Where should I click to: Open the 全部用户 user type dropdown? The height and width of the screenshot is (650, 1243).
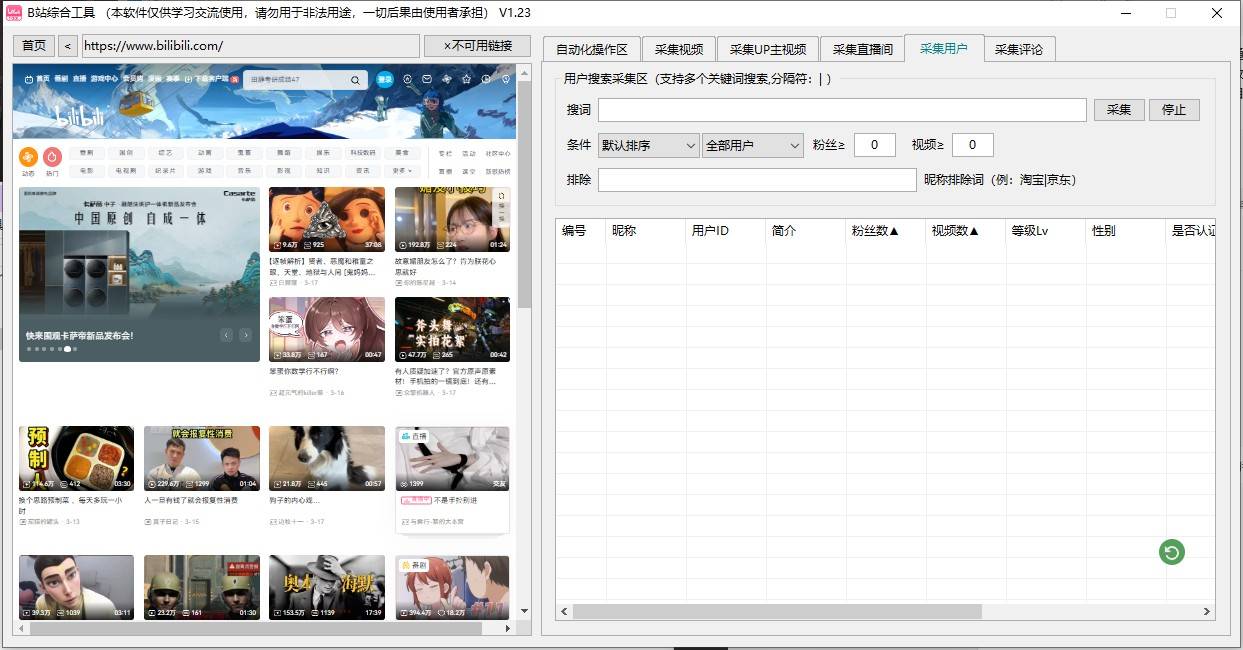pyautogui.click(x=752, y=145)
